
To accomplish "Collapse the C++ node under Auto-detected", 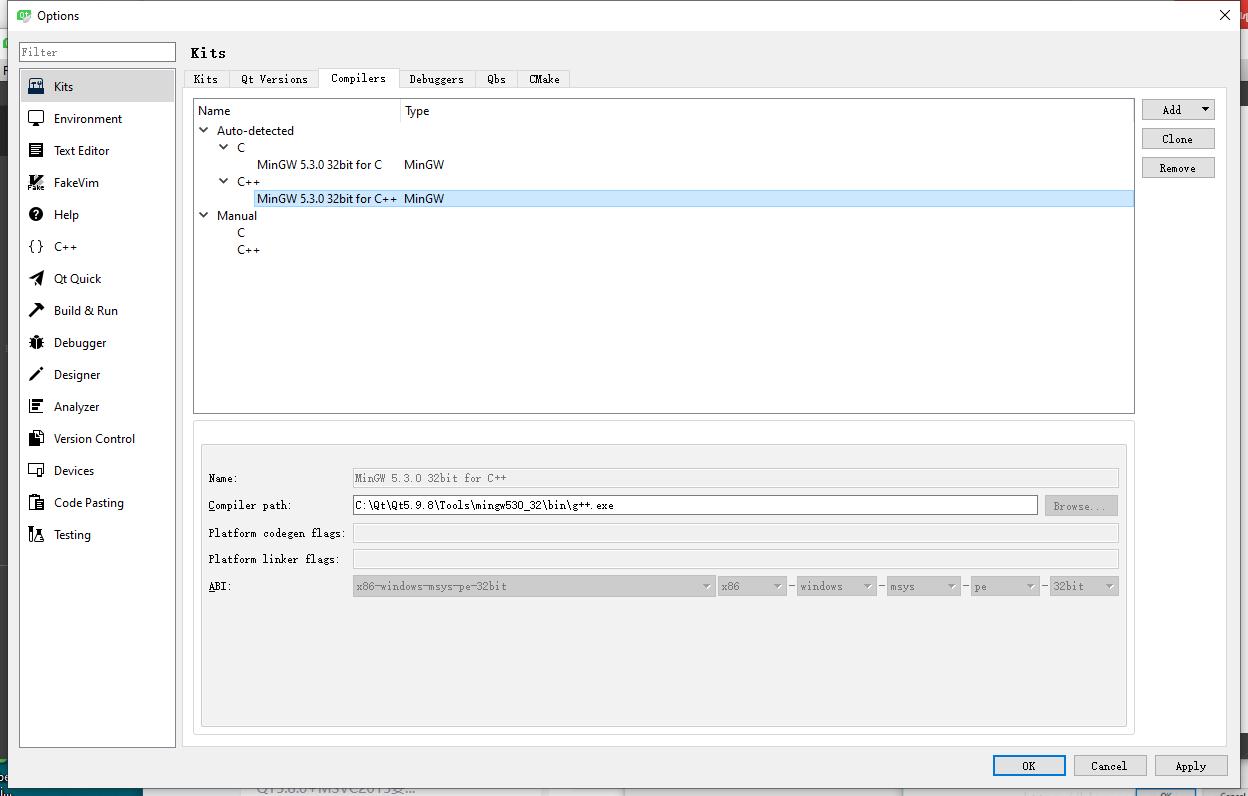I will coord(224,182).
